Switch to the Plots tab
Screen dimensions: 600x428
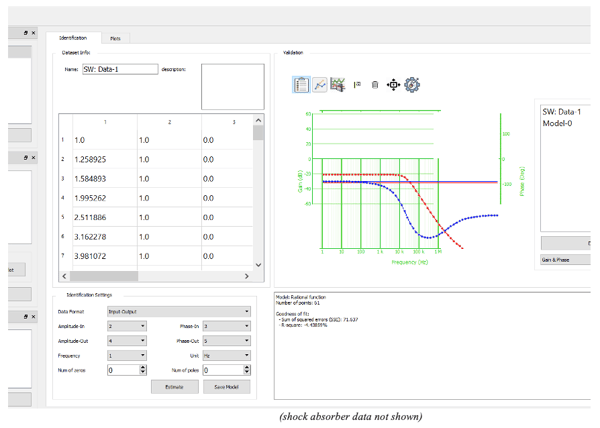coord(115,38)
